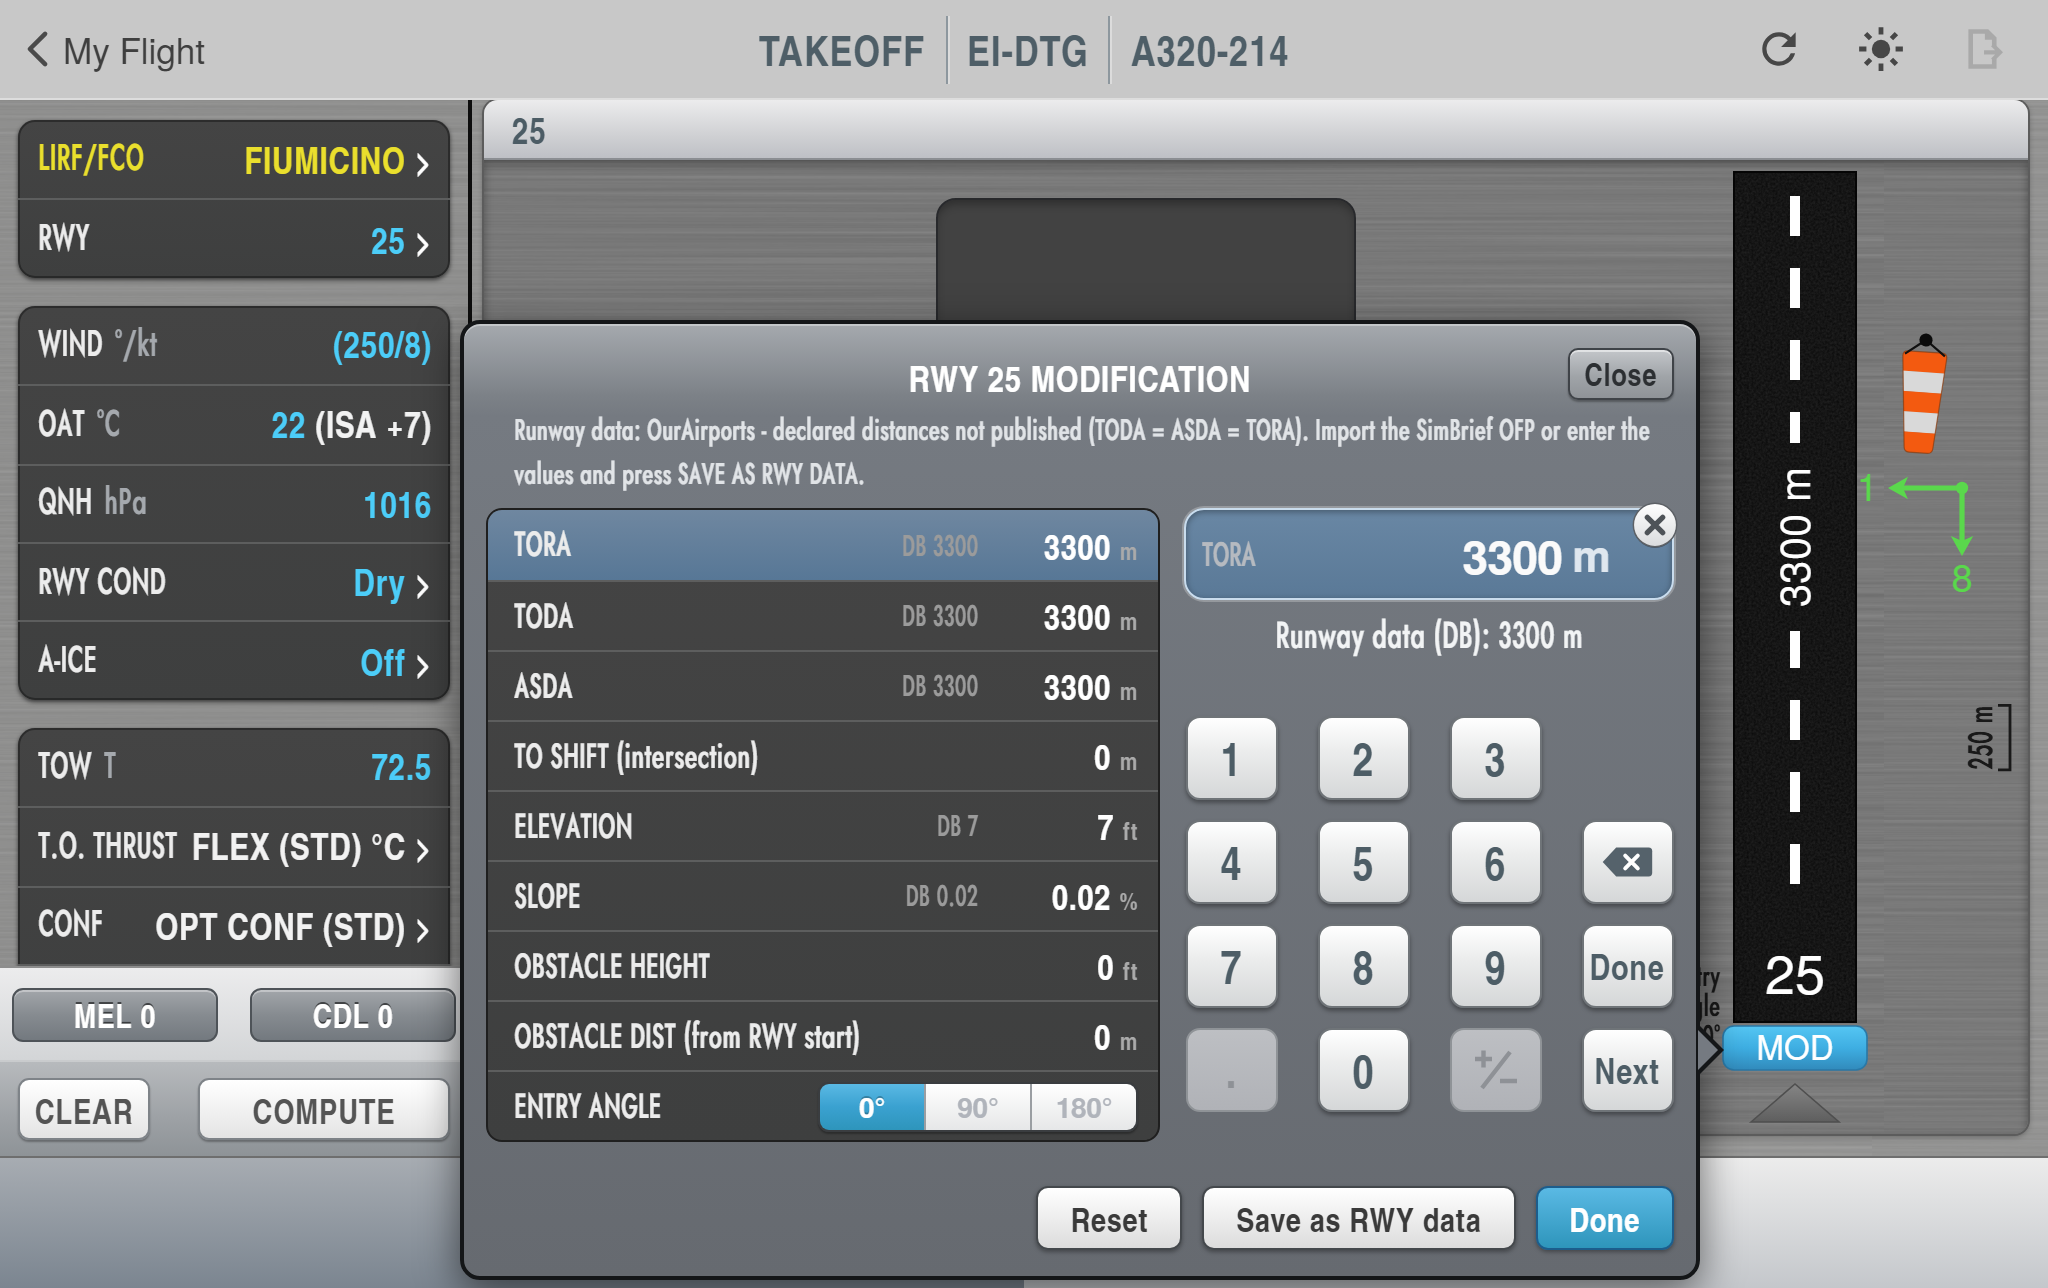The width and height of the screenshot is (2048, 1288).
Task: Click Reset button
Action: (1109, 1219)
